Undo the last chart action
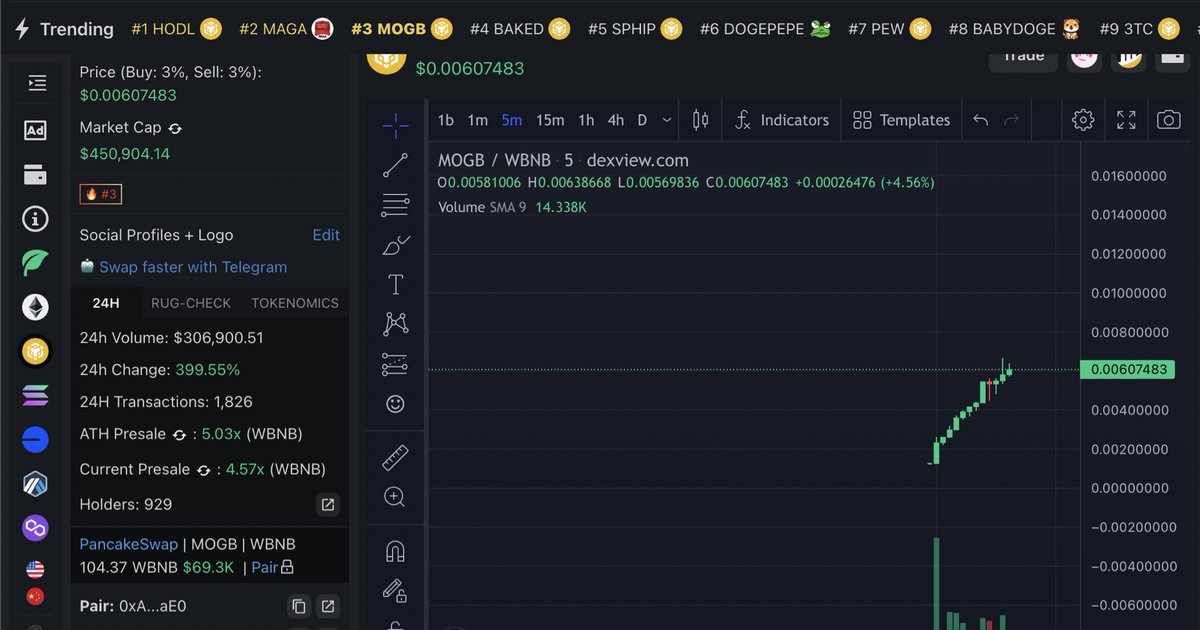Image resolution: width=1200 pixels, height=630 pixels. 980,120
